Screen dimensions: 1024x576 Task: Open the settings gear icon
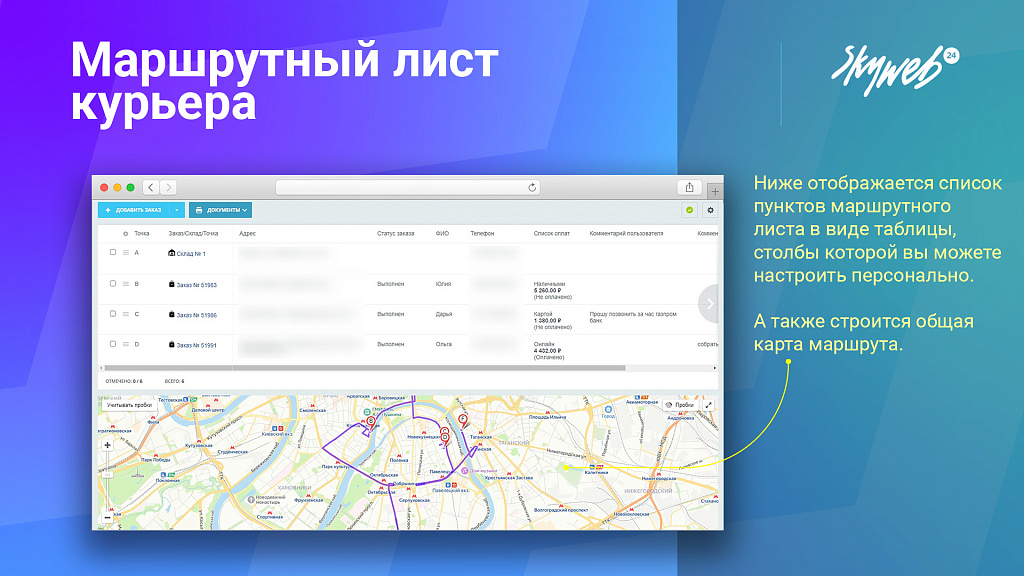coord(710,211)
